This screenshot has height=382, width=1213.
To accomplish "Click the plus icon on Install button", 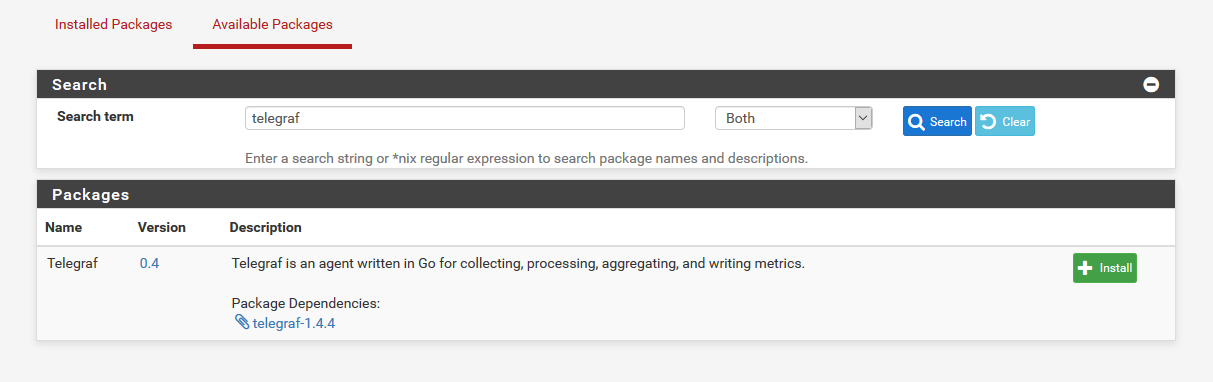I will pos(1086,268).
